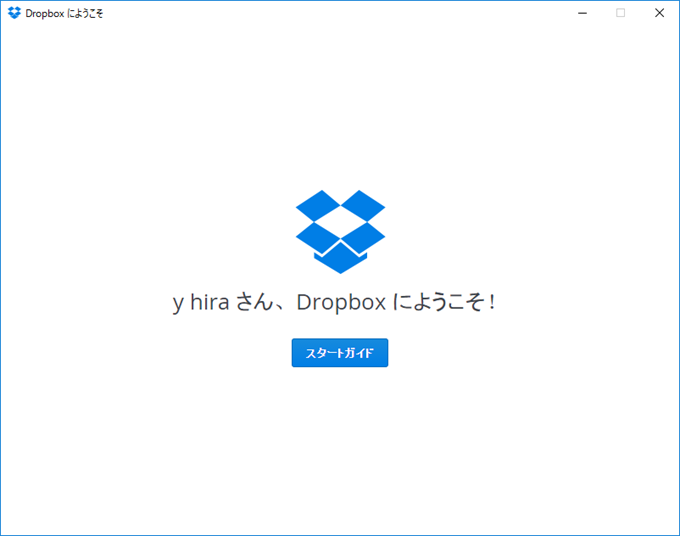Click the exclamation mark ending the welcome heading
The image size is (680, 536).
(492, 303)
